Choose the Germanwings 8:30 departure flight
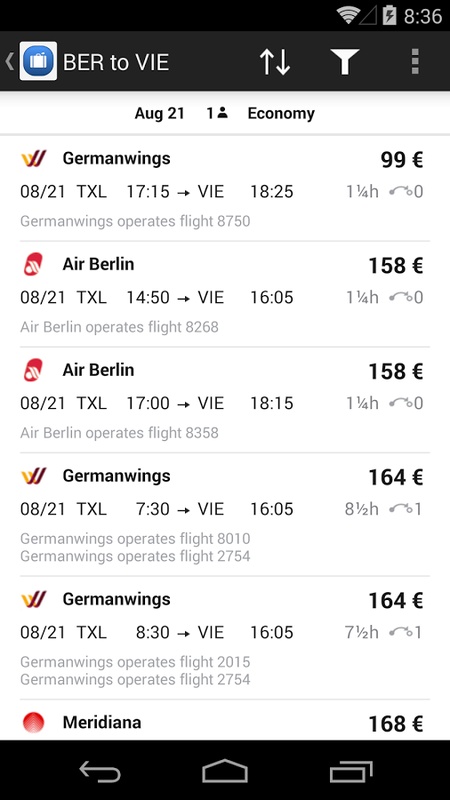This screenshot has width=450, height=800. point(225,638)
